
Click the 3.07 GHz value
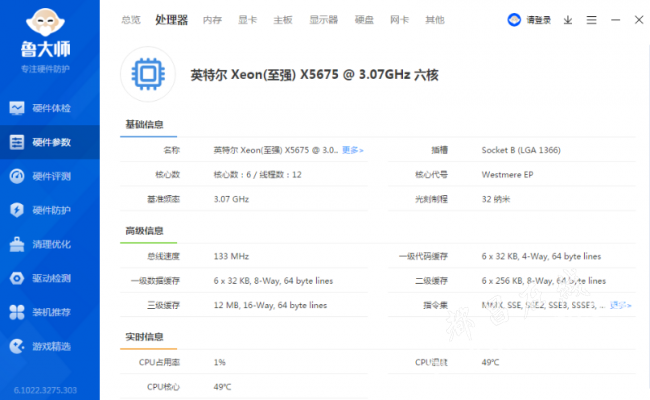coord(231,199)
